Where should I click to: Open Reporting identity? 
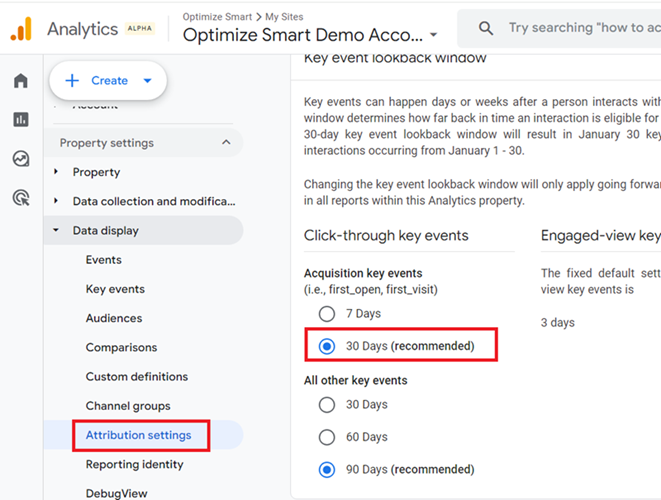[x=134, y=464]
